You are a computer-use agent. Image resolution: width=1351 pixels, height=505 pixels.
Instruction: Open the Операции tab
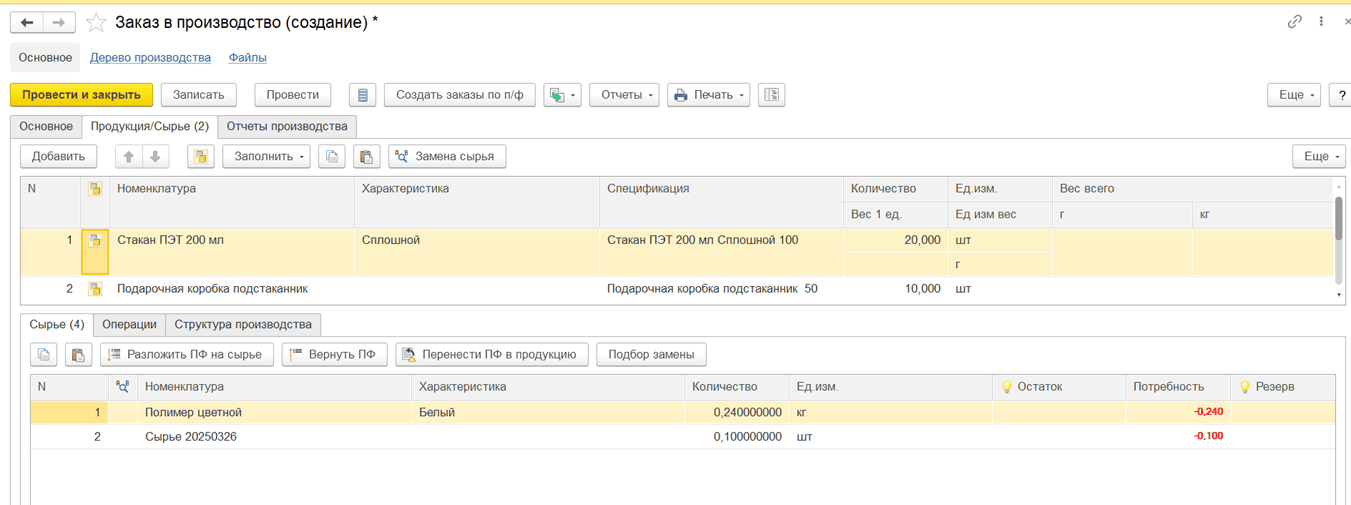click(x=129, y=324)
